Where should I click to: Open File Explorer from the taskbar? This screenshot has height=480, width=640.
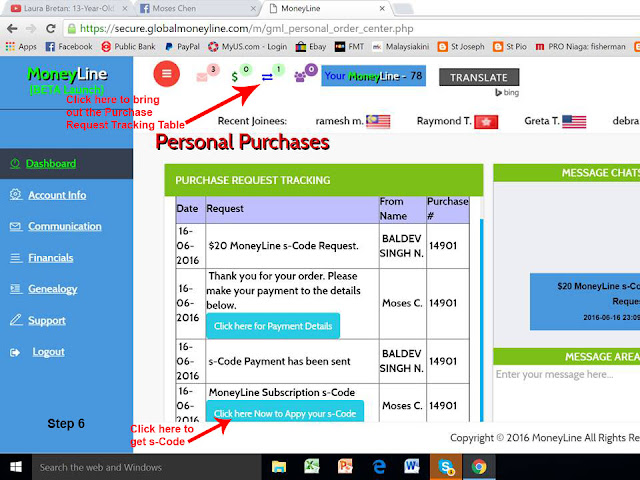tap(279, 467)
